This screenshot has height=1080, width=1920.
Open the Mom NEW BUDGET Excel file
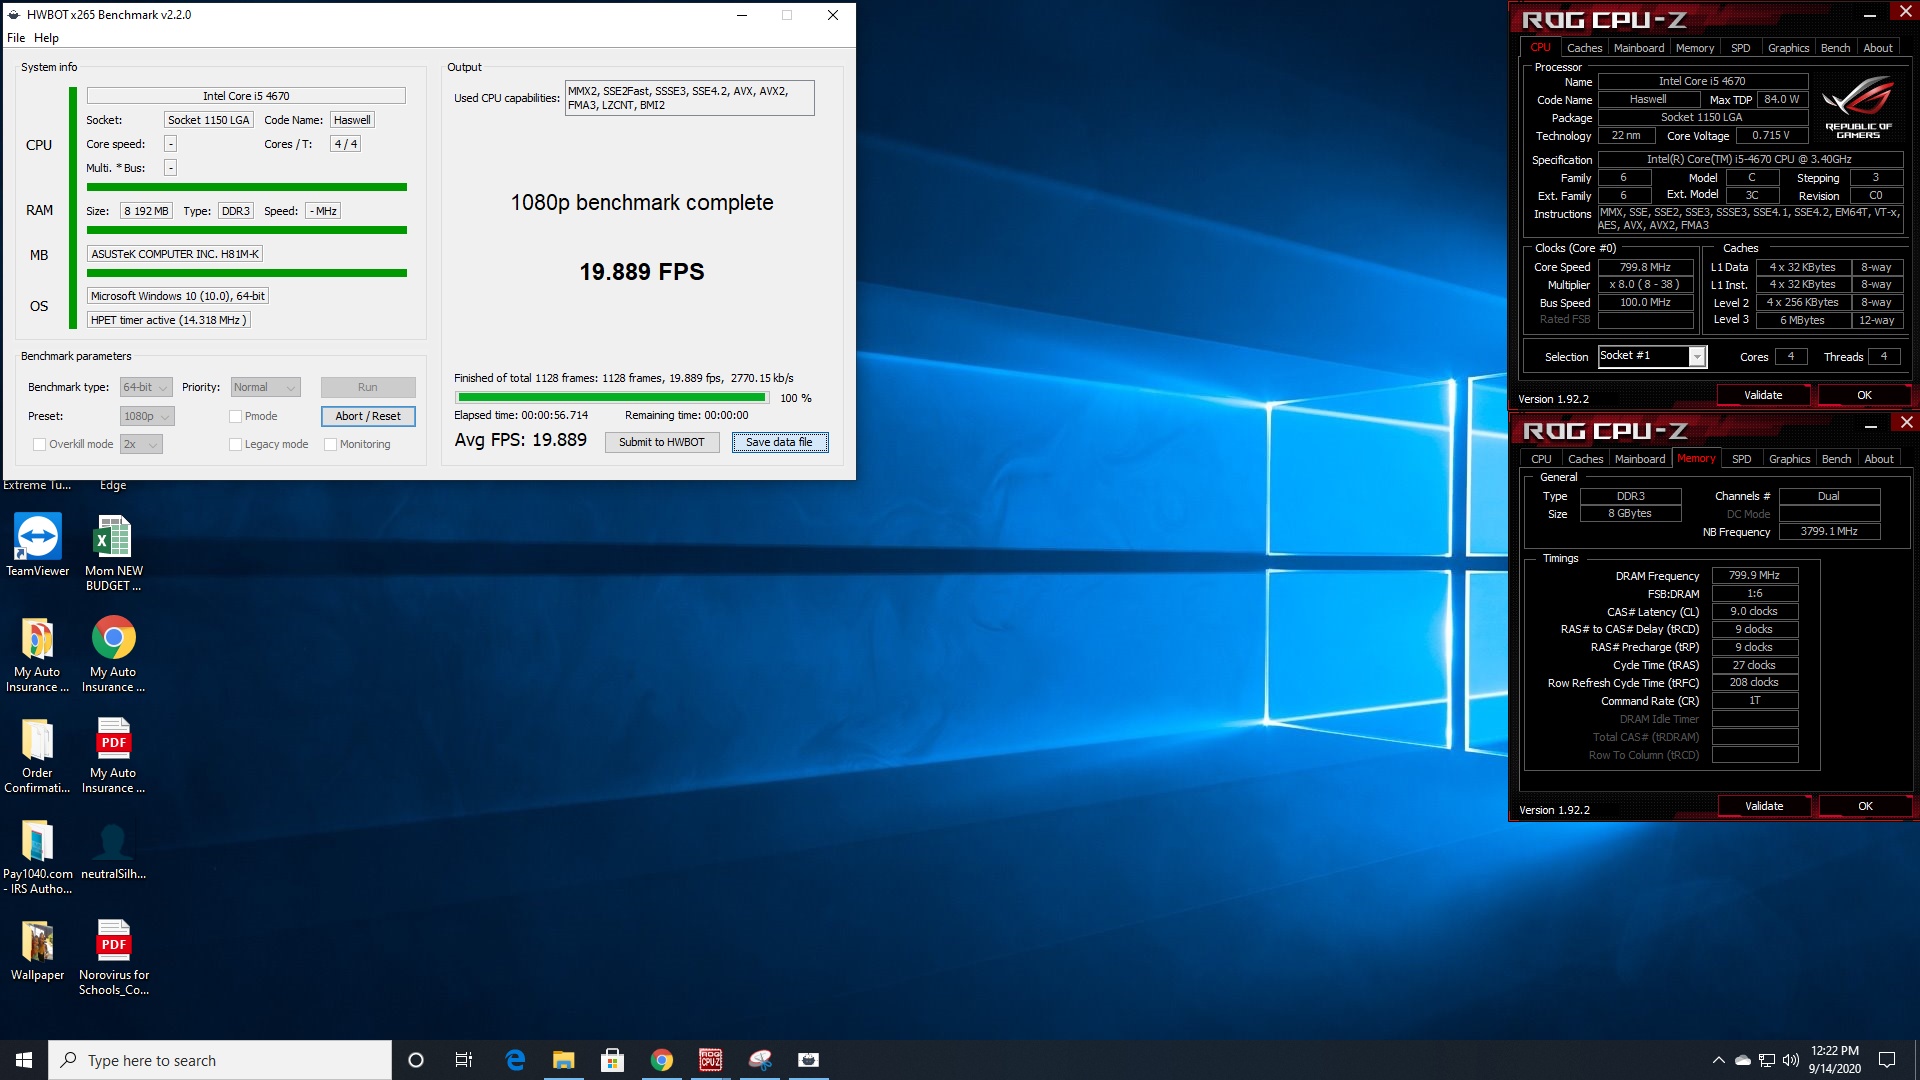tap(113, 552)
